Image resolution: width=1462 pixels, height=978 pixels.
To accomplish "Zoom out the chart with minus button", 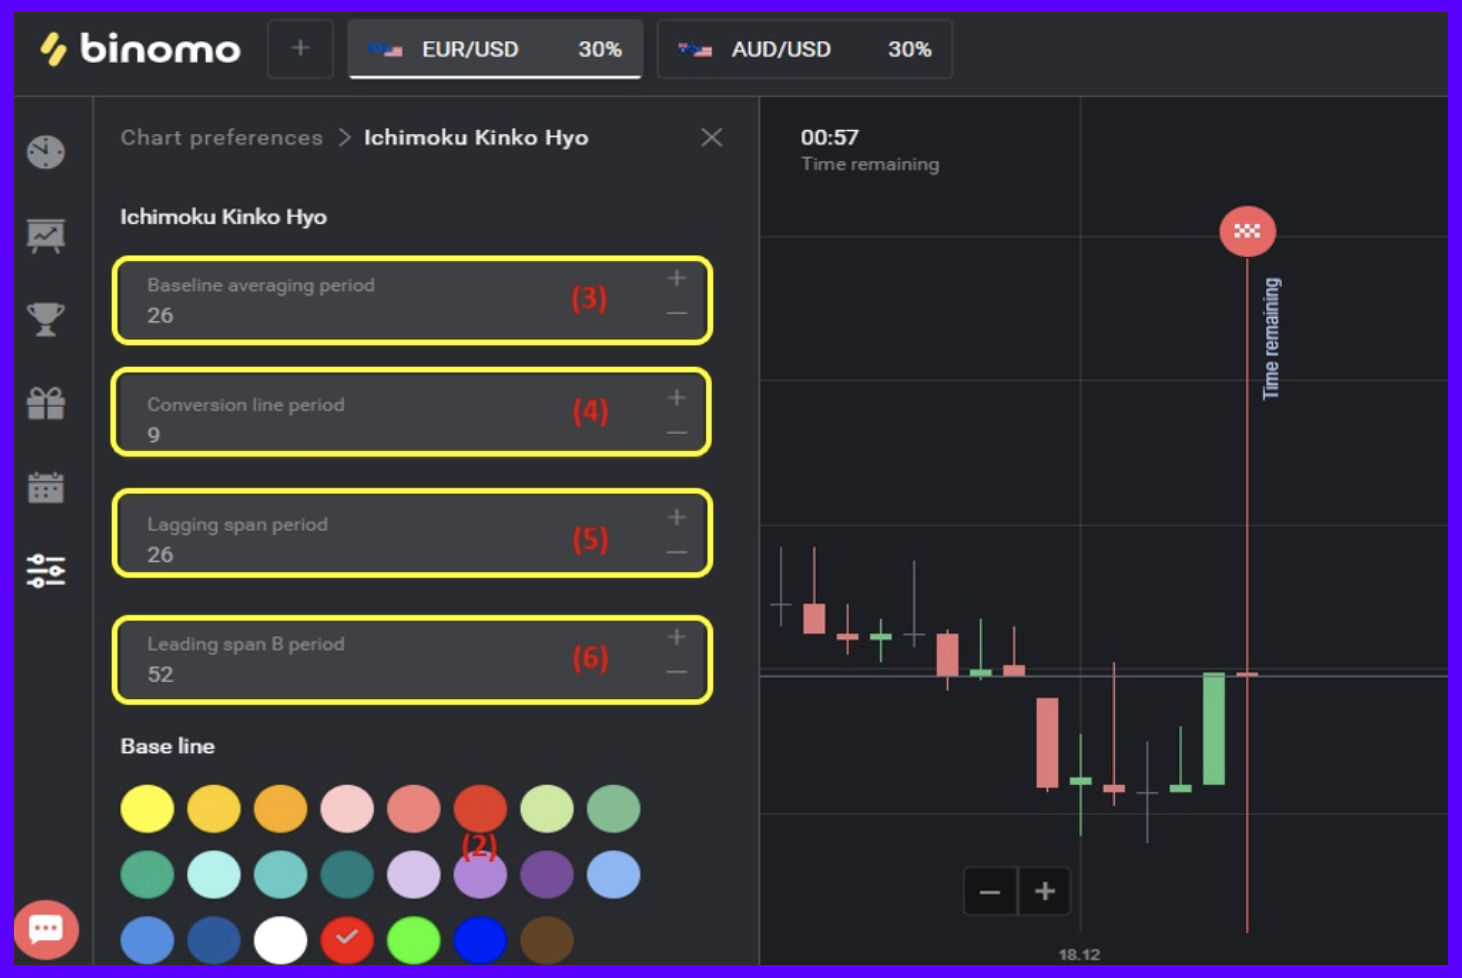I will click(990, 890).
